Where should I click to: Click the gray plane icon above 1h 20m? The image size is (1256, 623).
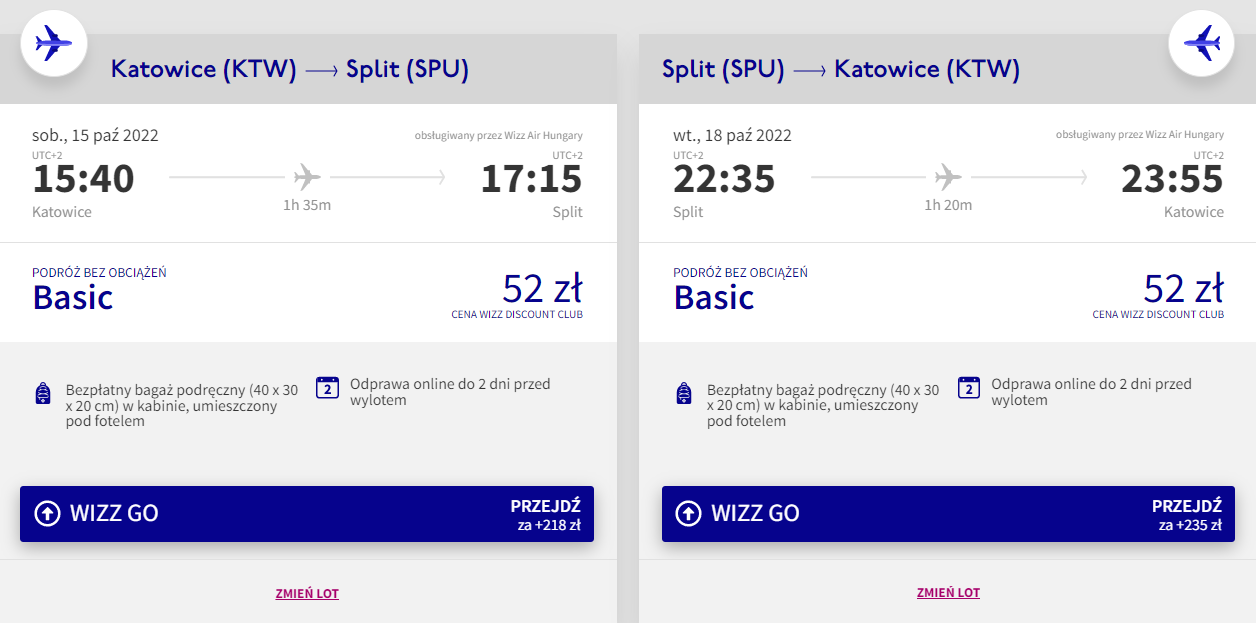point(948,178)
